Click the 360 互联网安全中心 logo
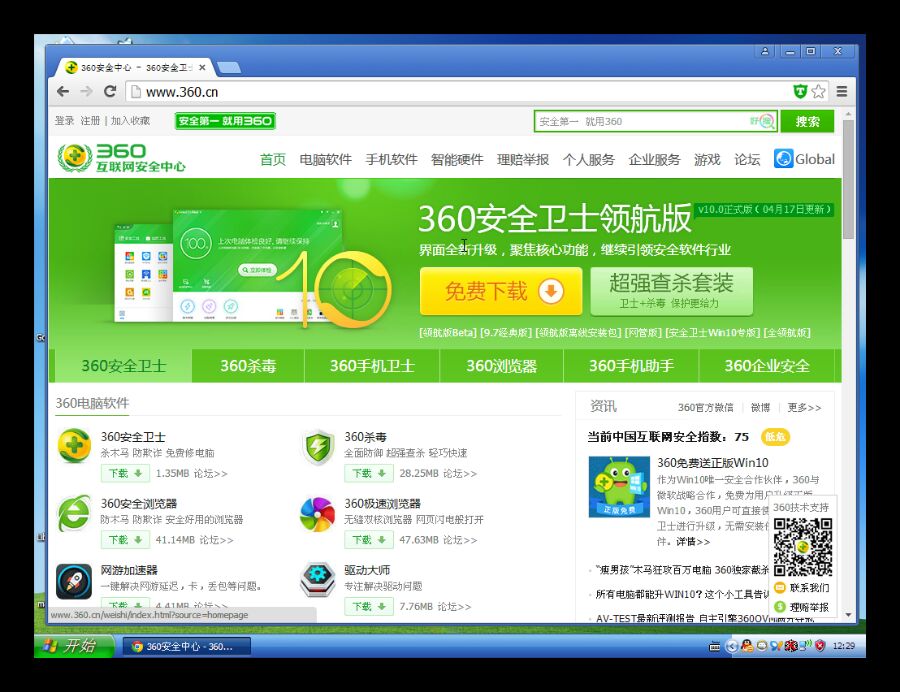 coord(122,158)
